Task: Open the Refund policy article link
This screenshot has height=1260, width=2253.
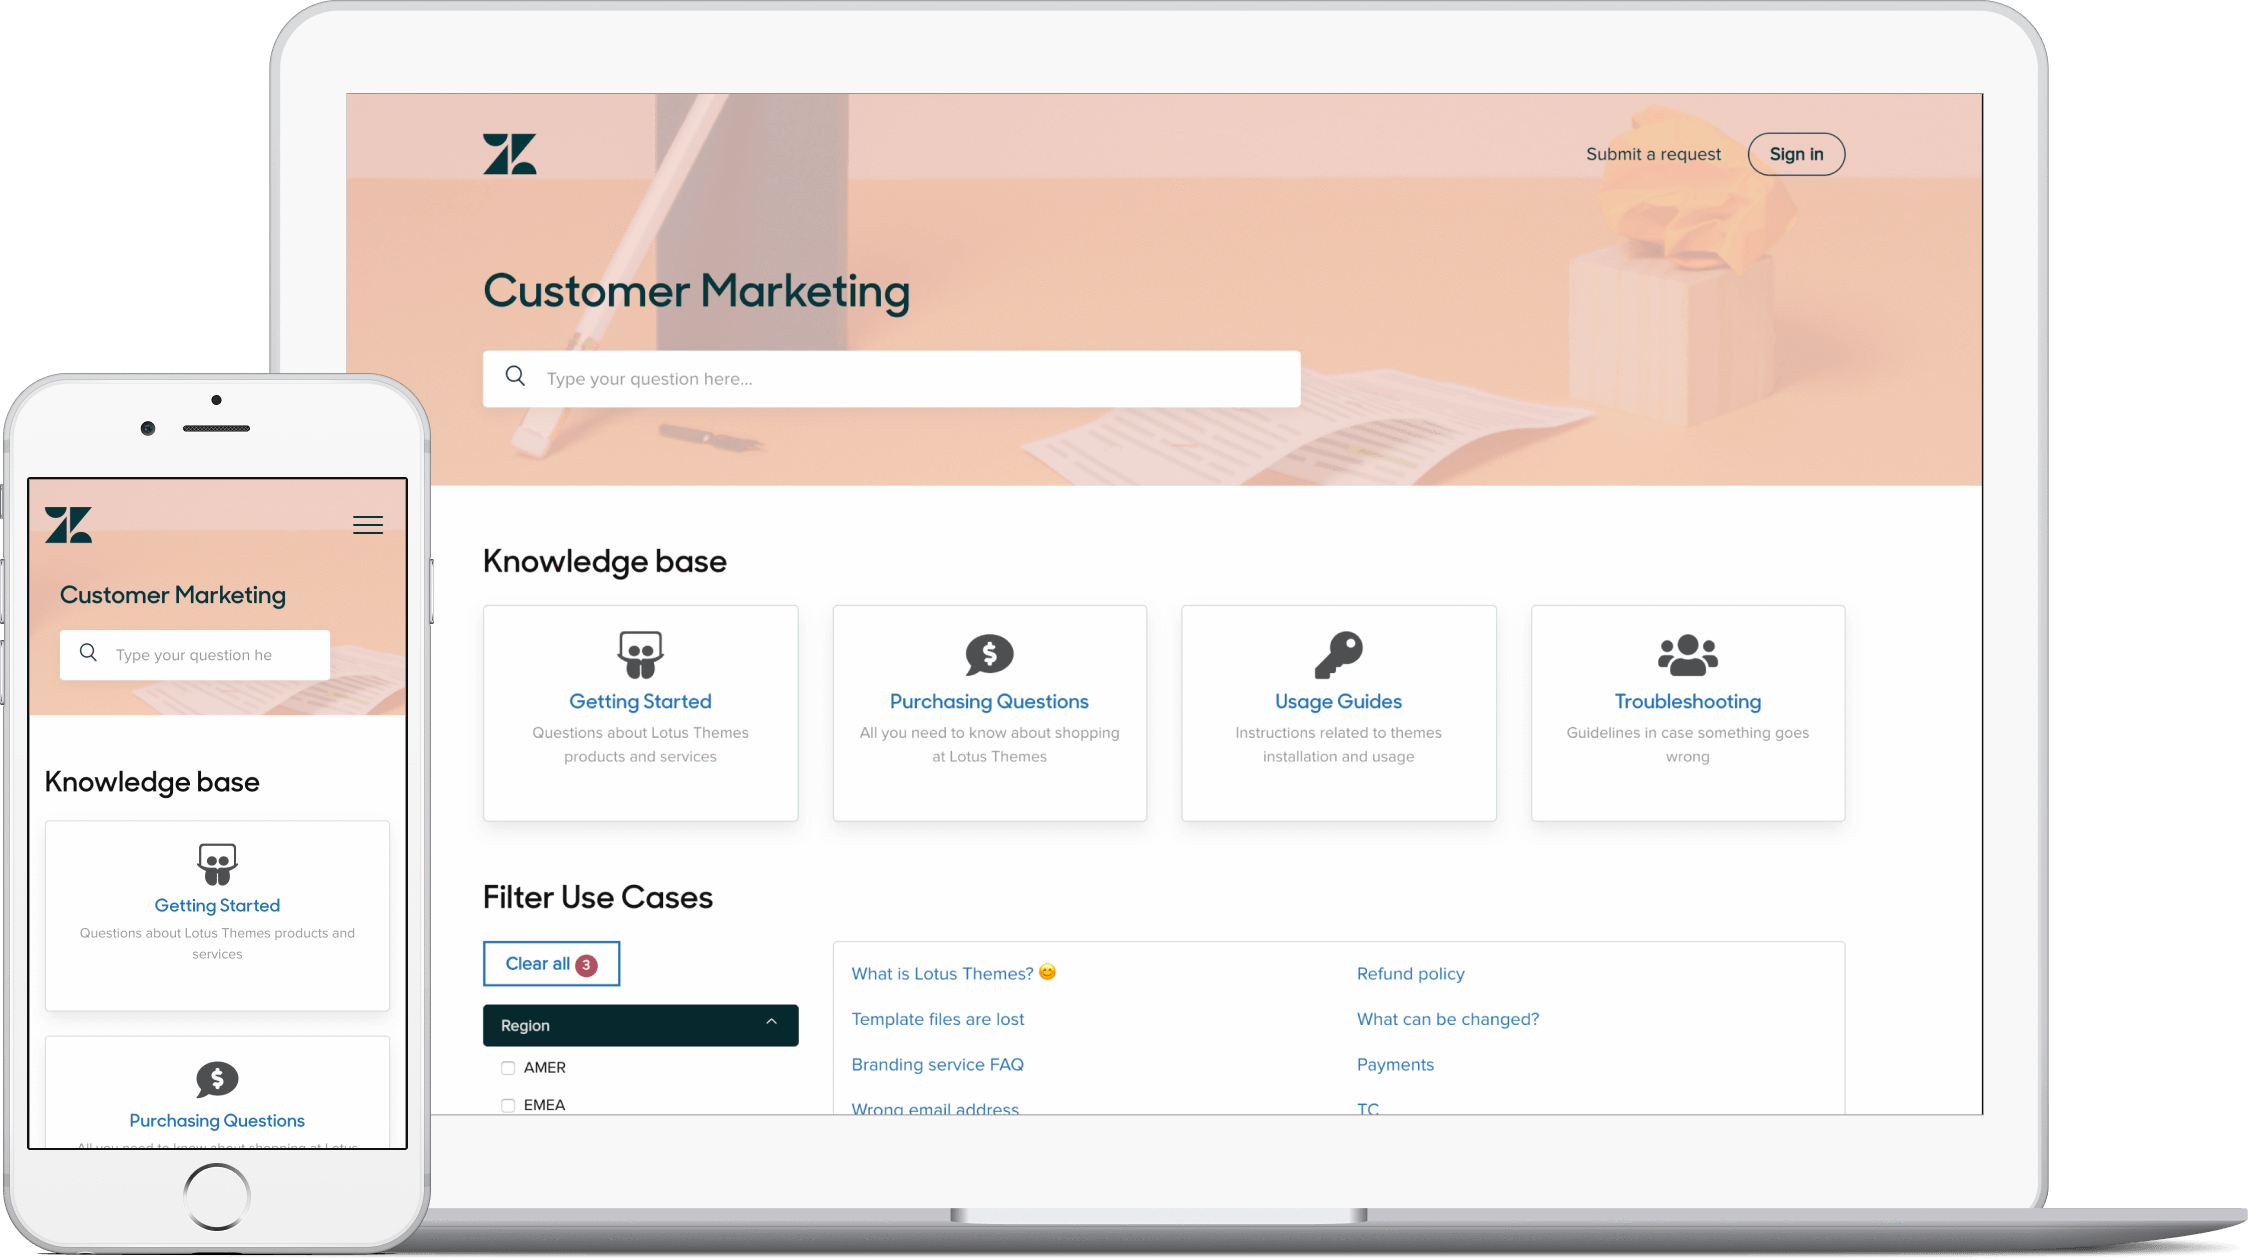Action: (x=1410, y=972)
